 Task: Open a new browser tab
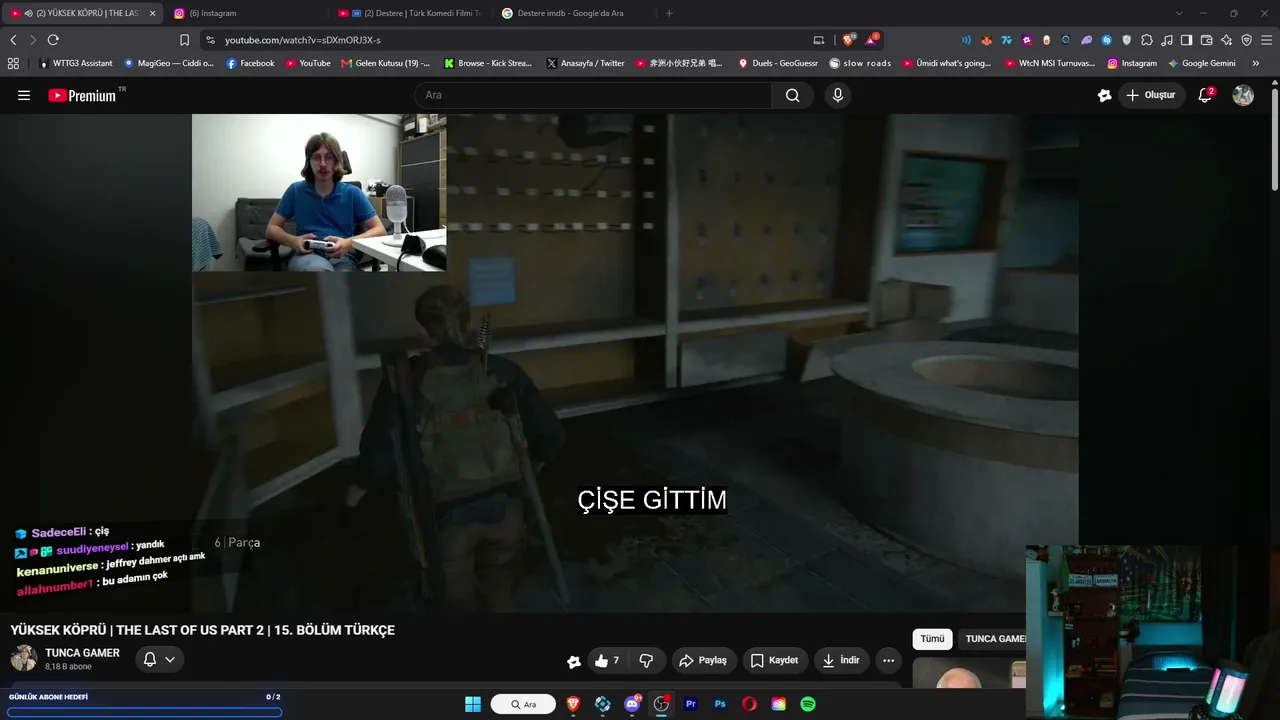[669, 13]
